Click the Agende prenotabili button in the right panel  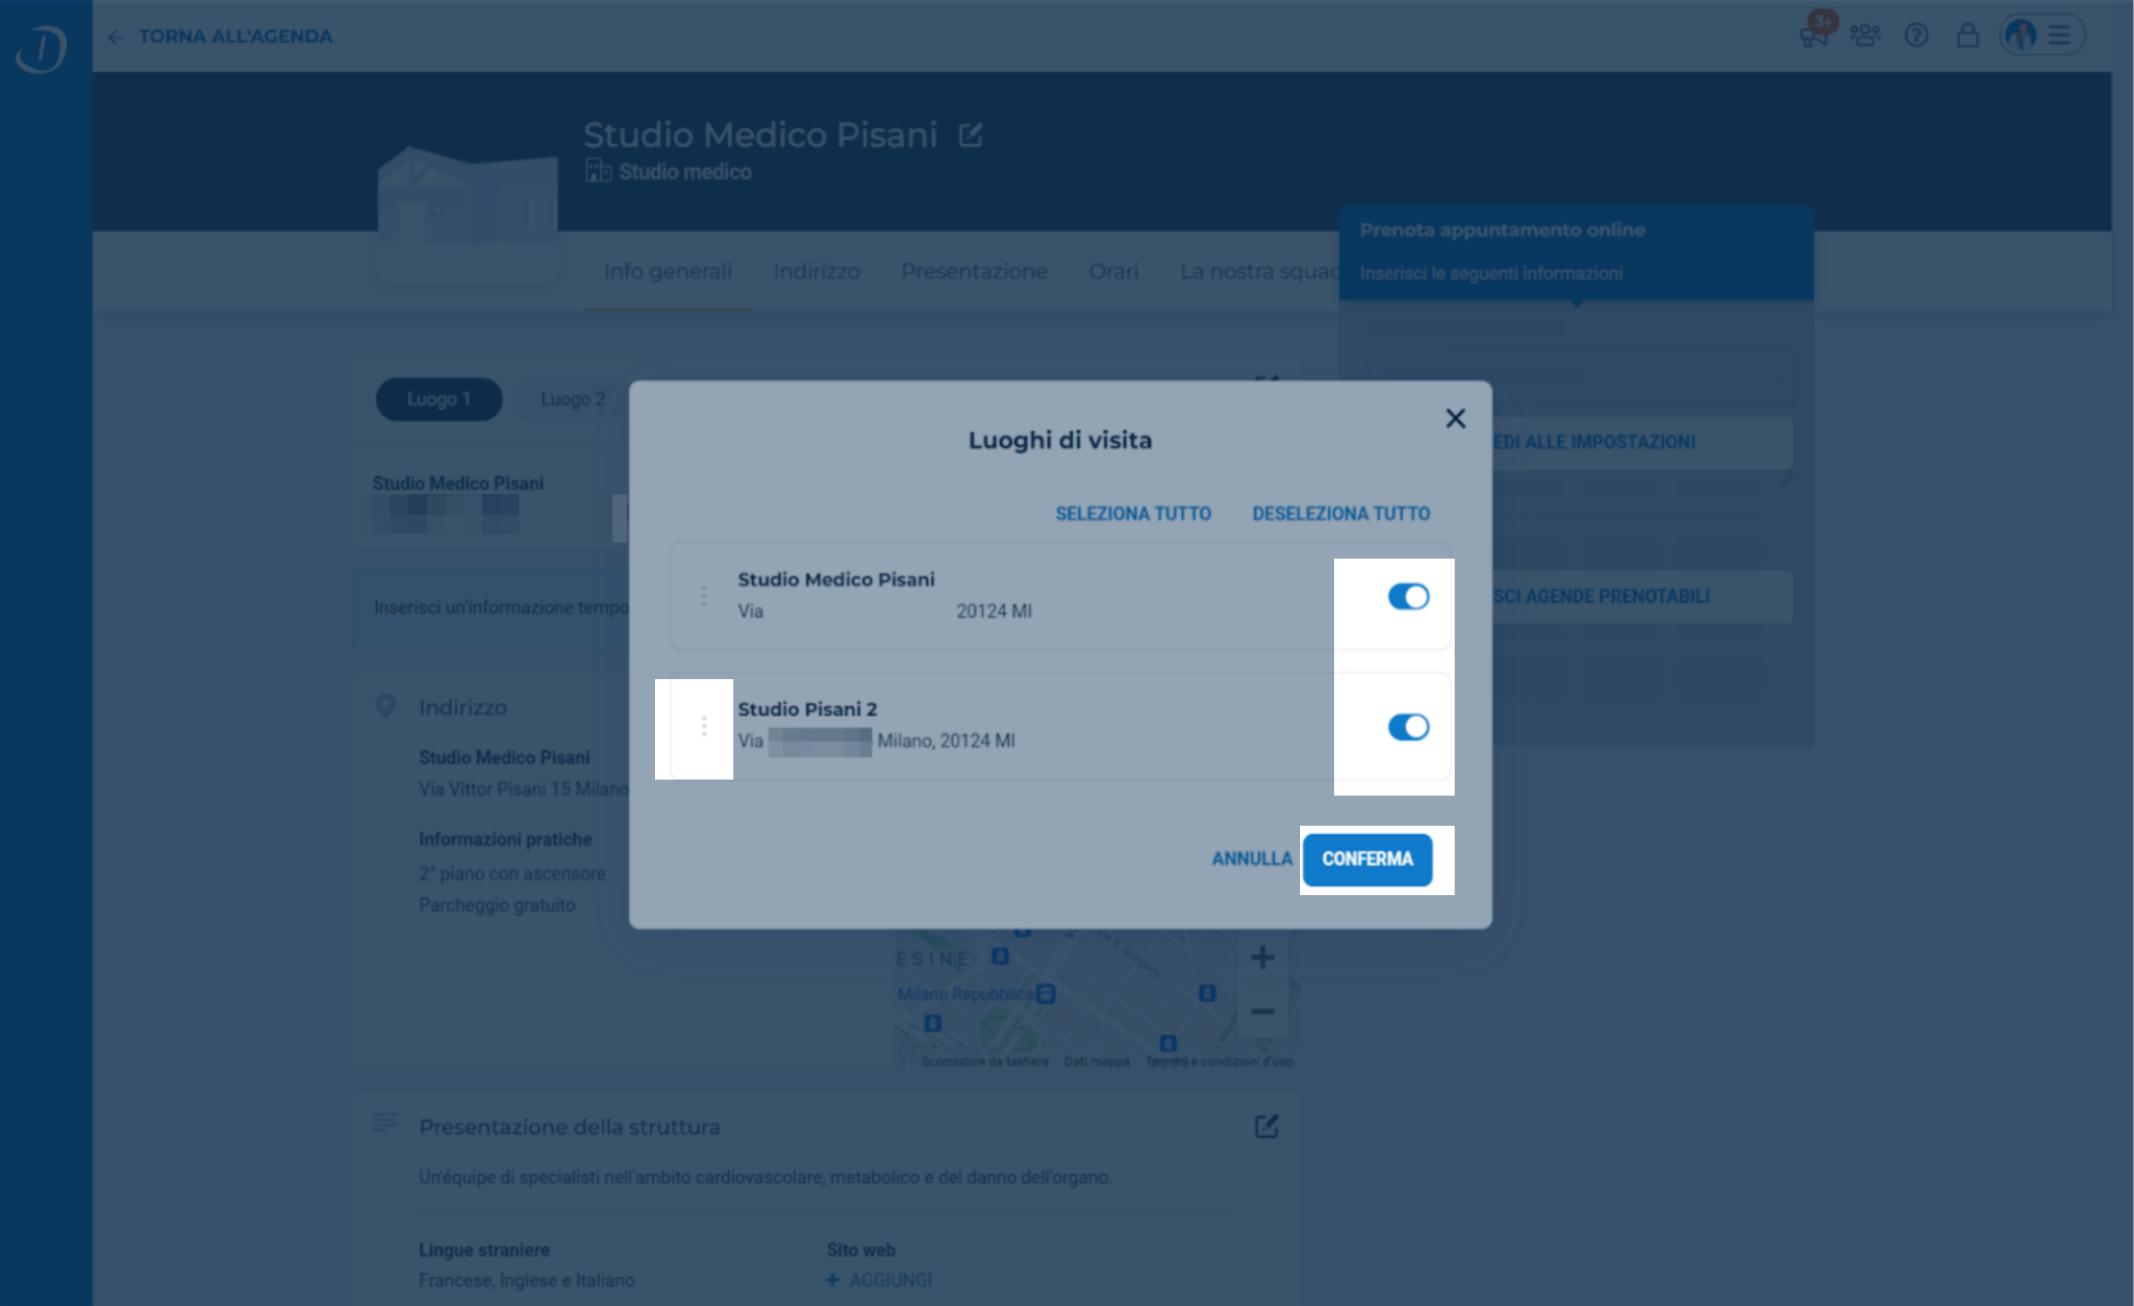(1642, 596)
